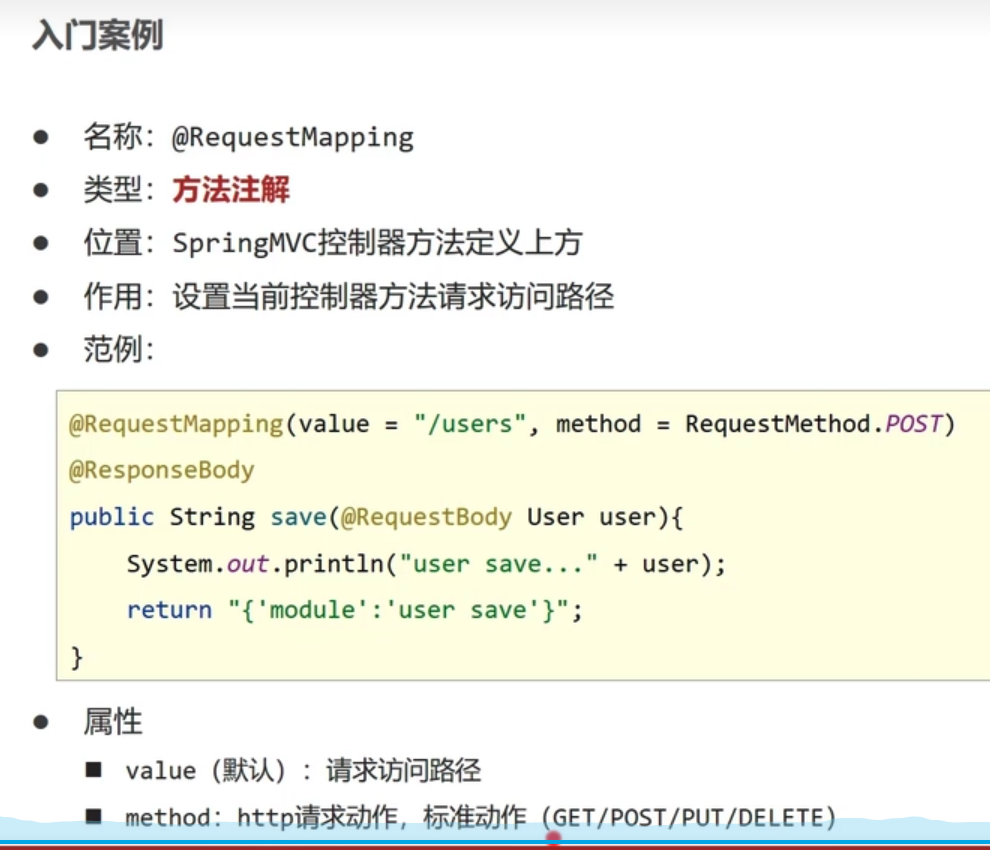The width and height of the screenshot is (990, 850).
Task: Click the return statement line
Action: (x=354, y=611)
